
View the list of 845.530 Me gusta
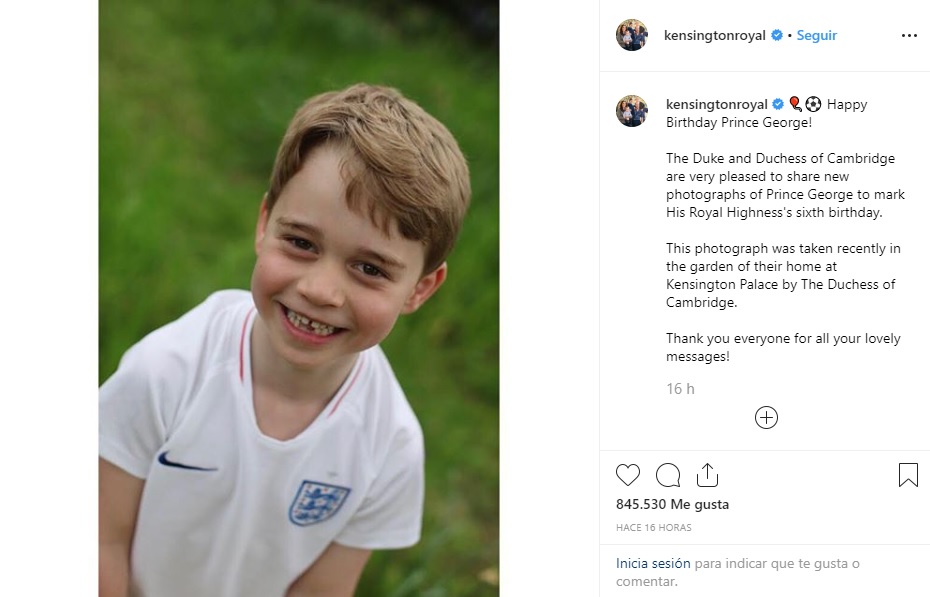[673, 505]
